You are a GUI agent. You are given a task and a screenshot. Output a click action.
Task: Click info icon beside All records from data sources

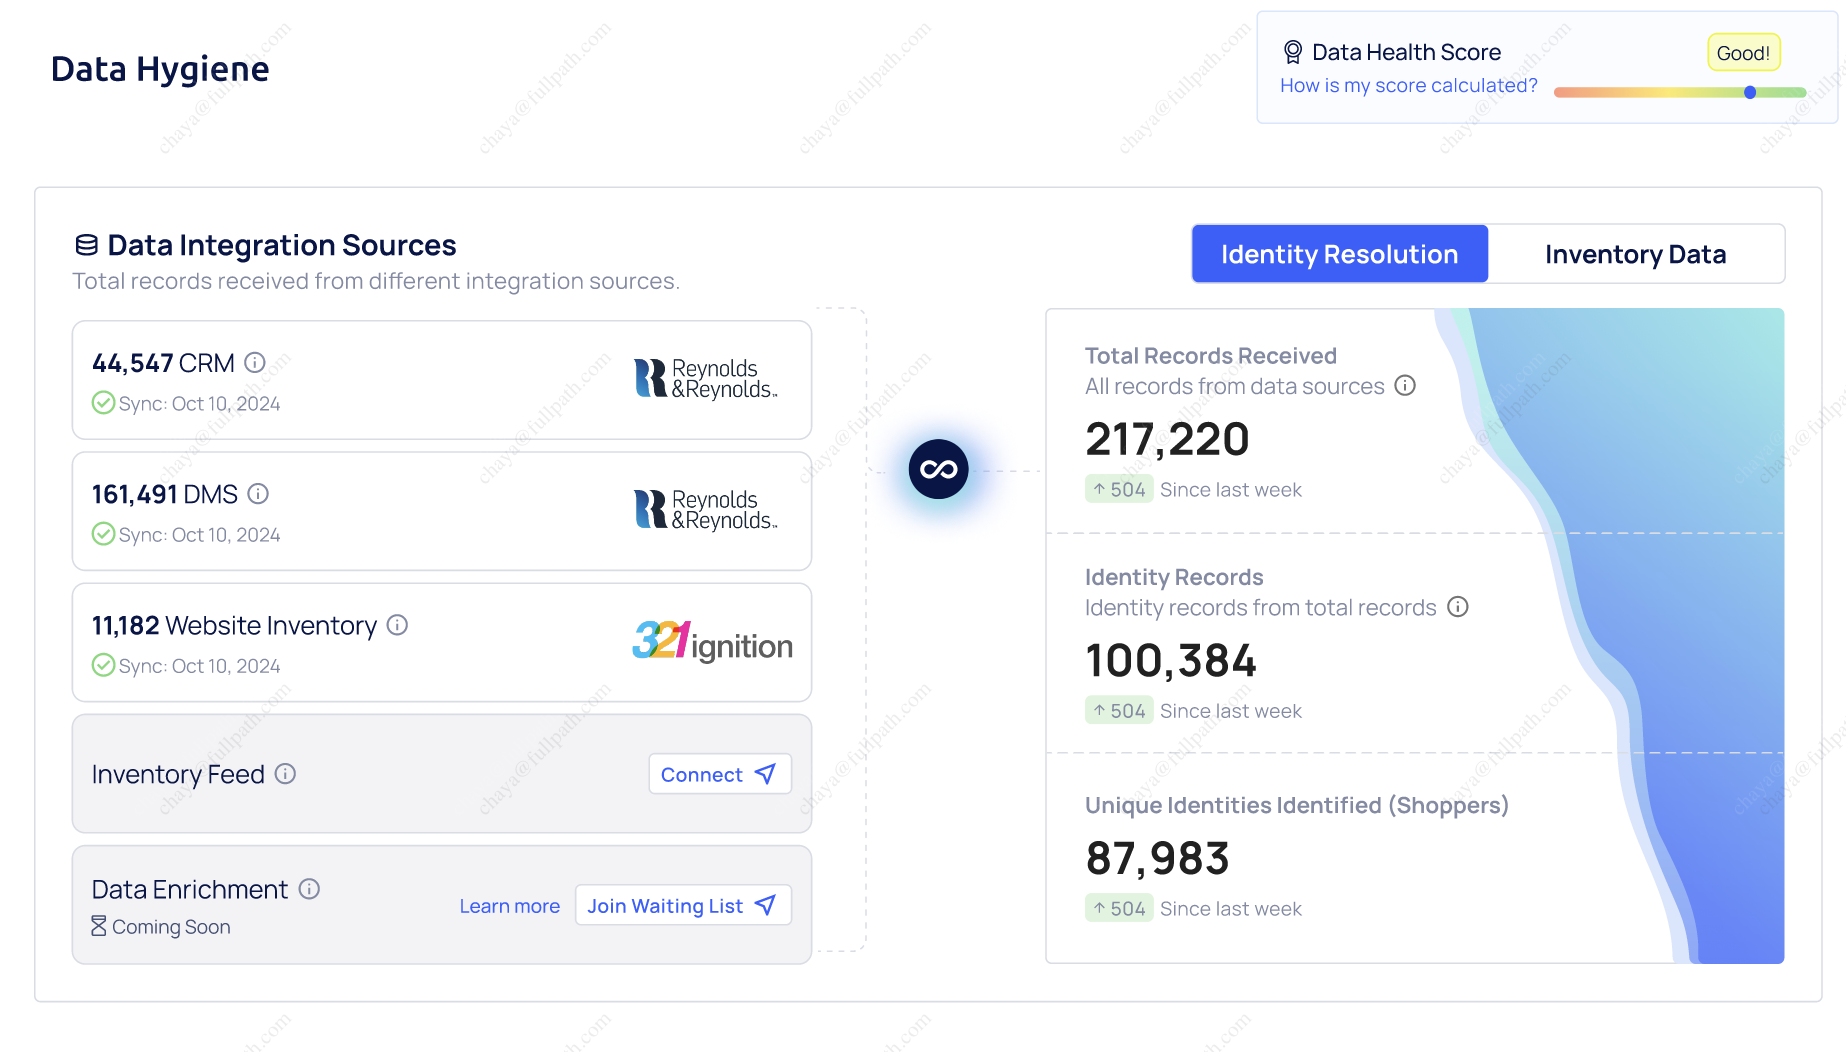(1405, 386)
